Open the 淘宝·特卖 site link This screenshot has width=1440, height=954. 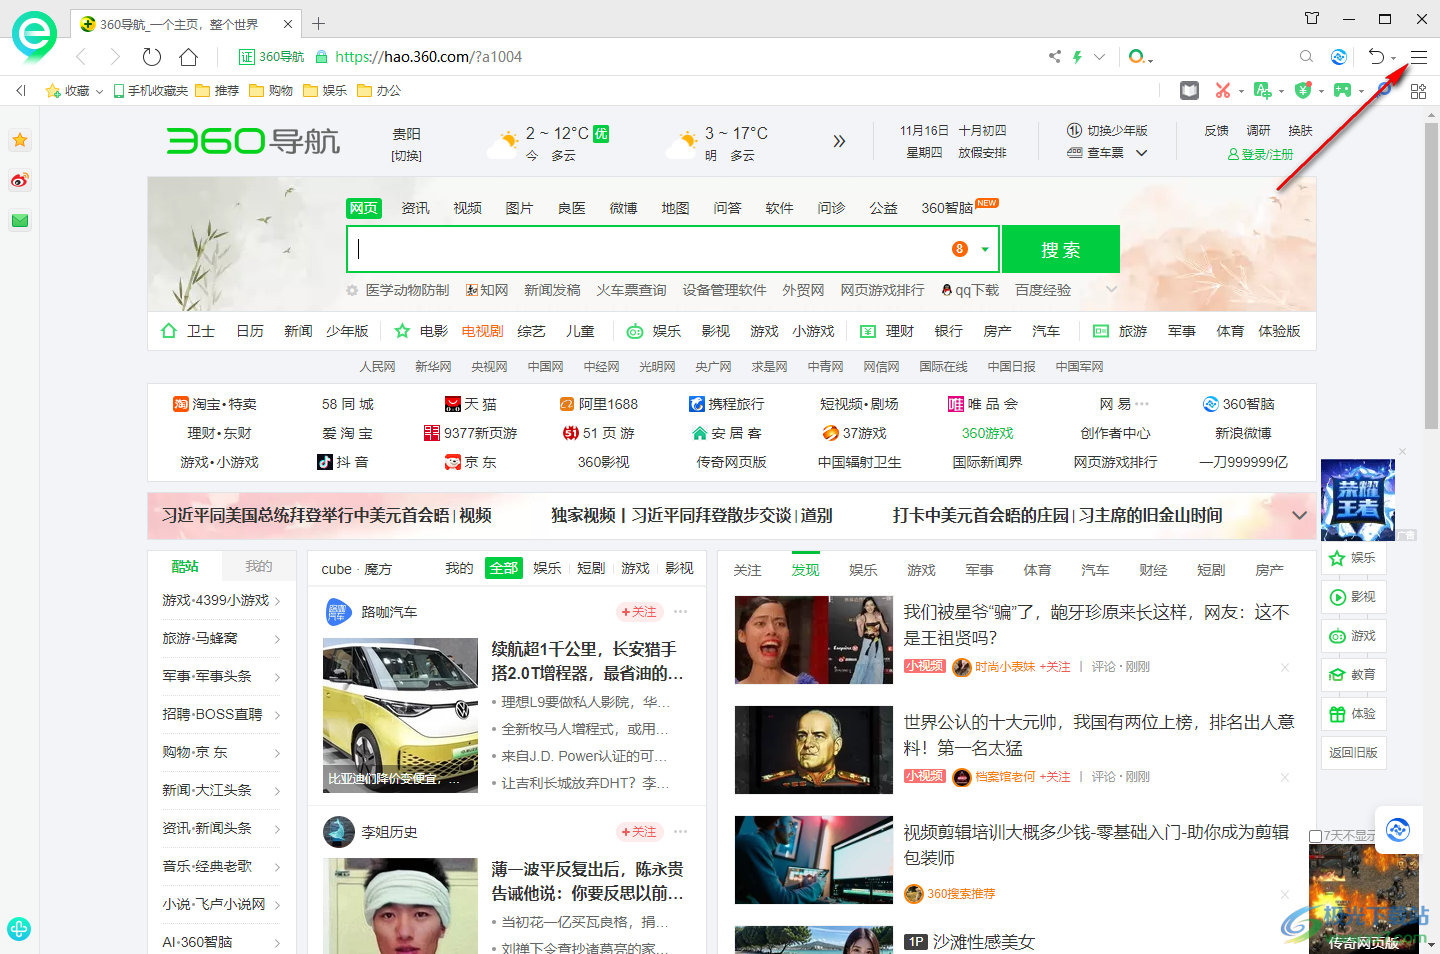click(x=215, y=404)
